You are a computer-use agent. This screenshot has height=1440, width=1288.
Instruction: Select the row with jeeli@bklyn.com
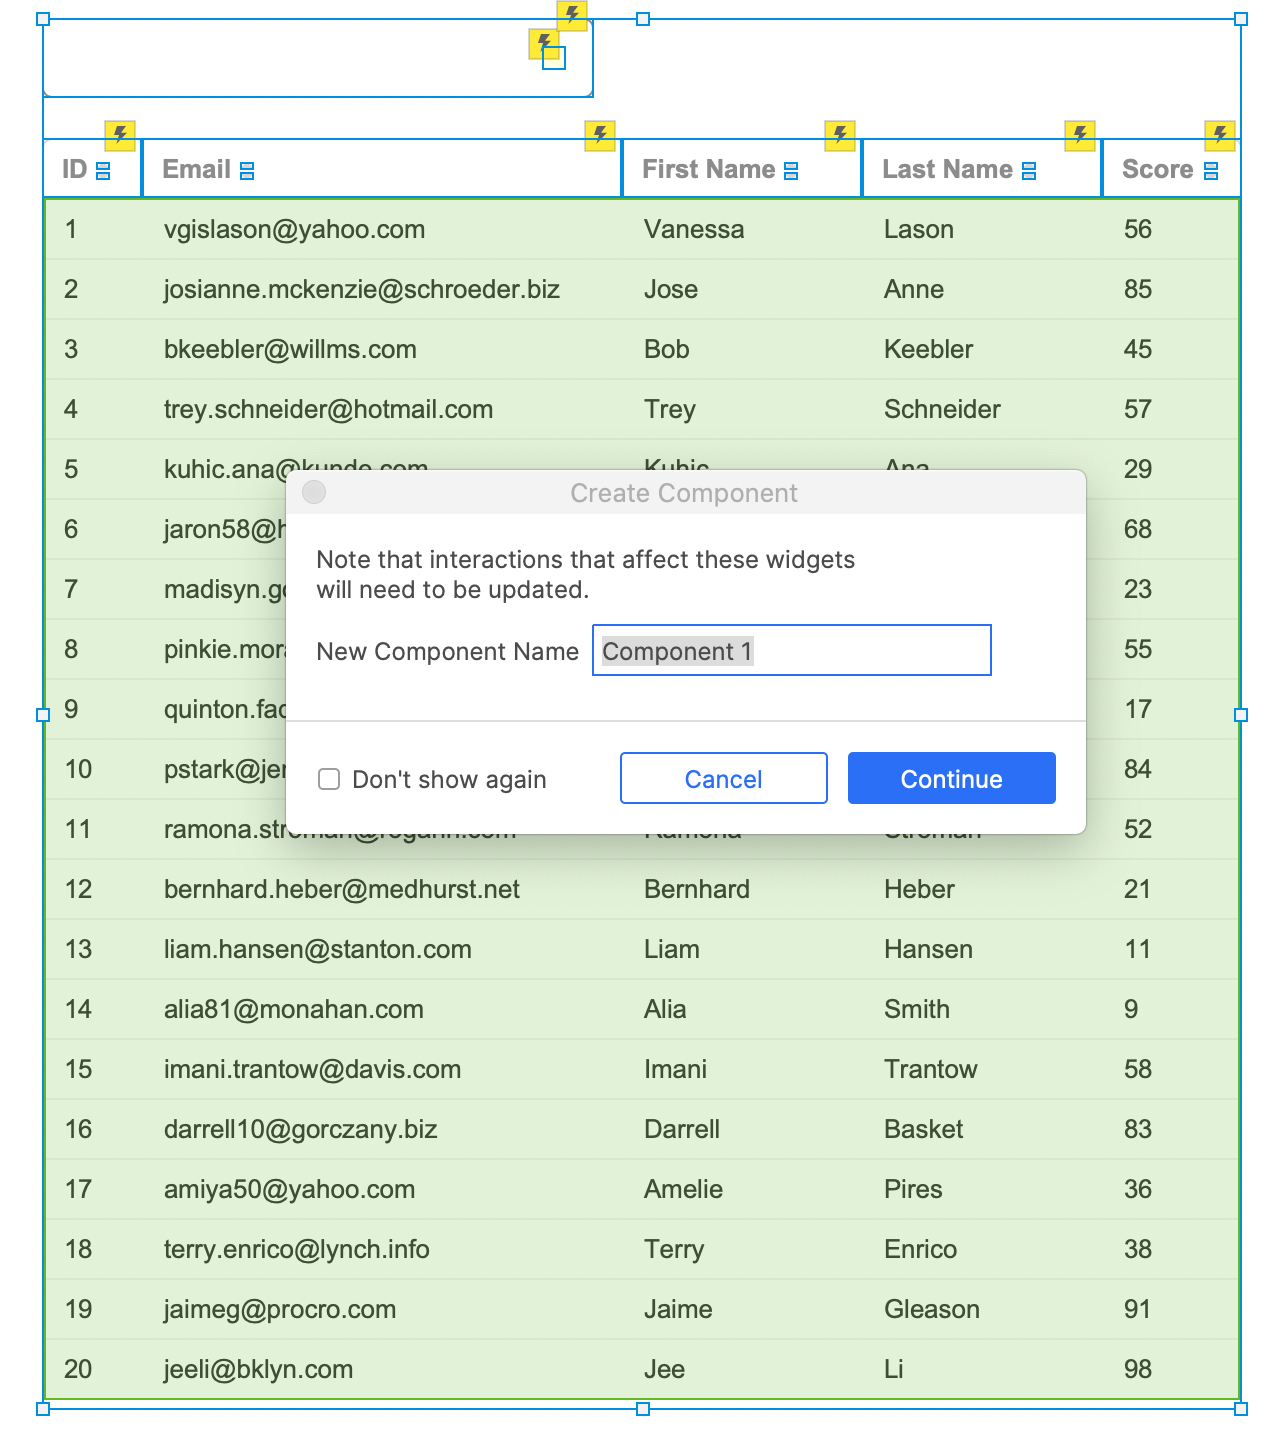tap(642, 1369)
